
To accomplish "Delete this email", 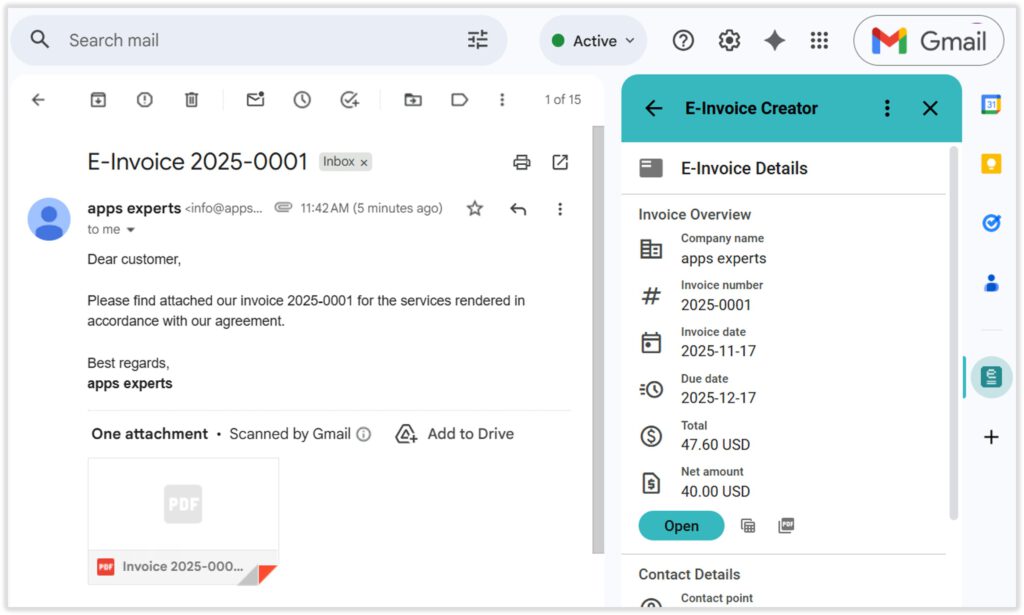I will click(191, 99).
